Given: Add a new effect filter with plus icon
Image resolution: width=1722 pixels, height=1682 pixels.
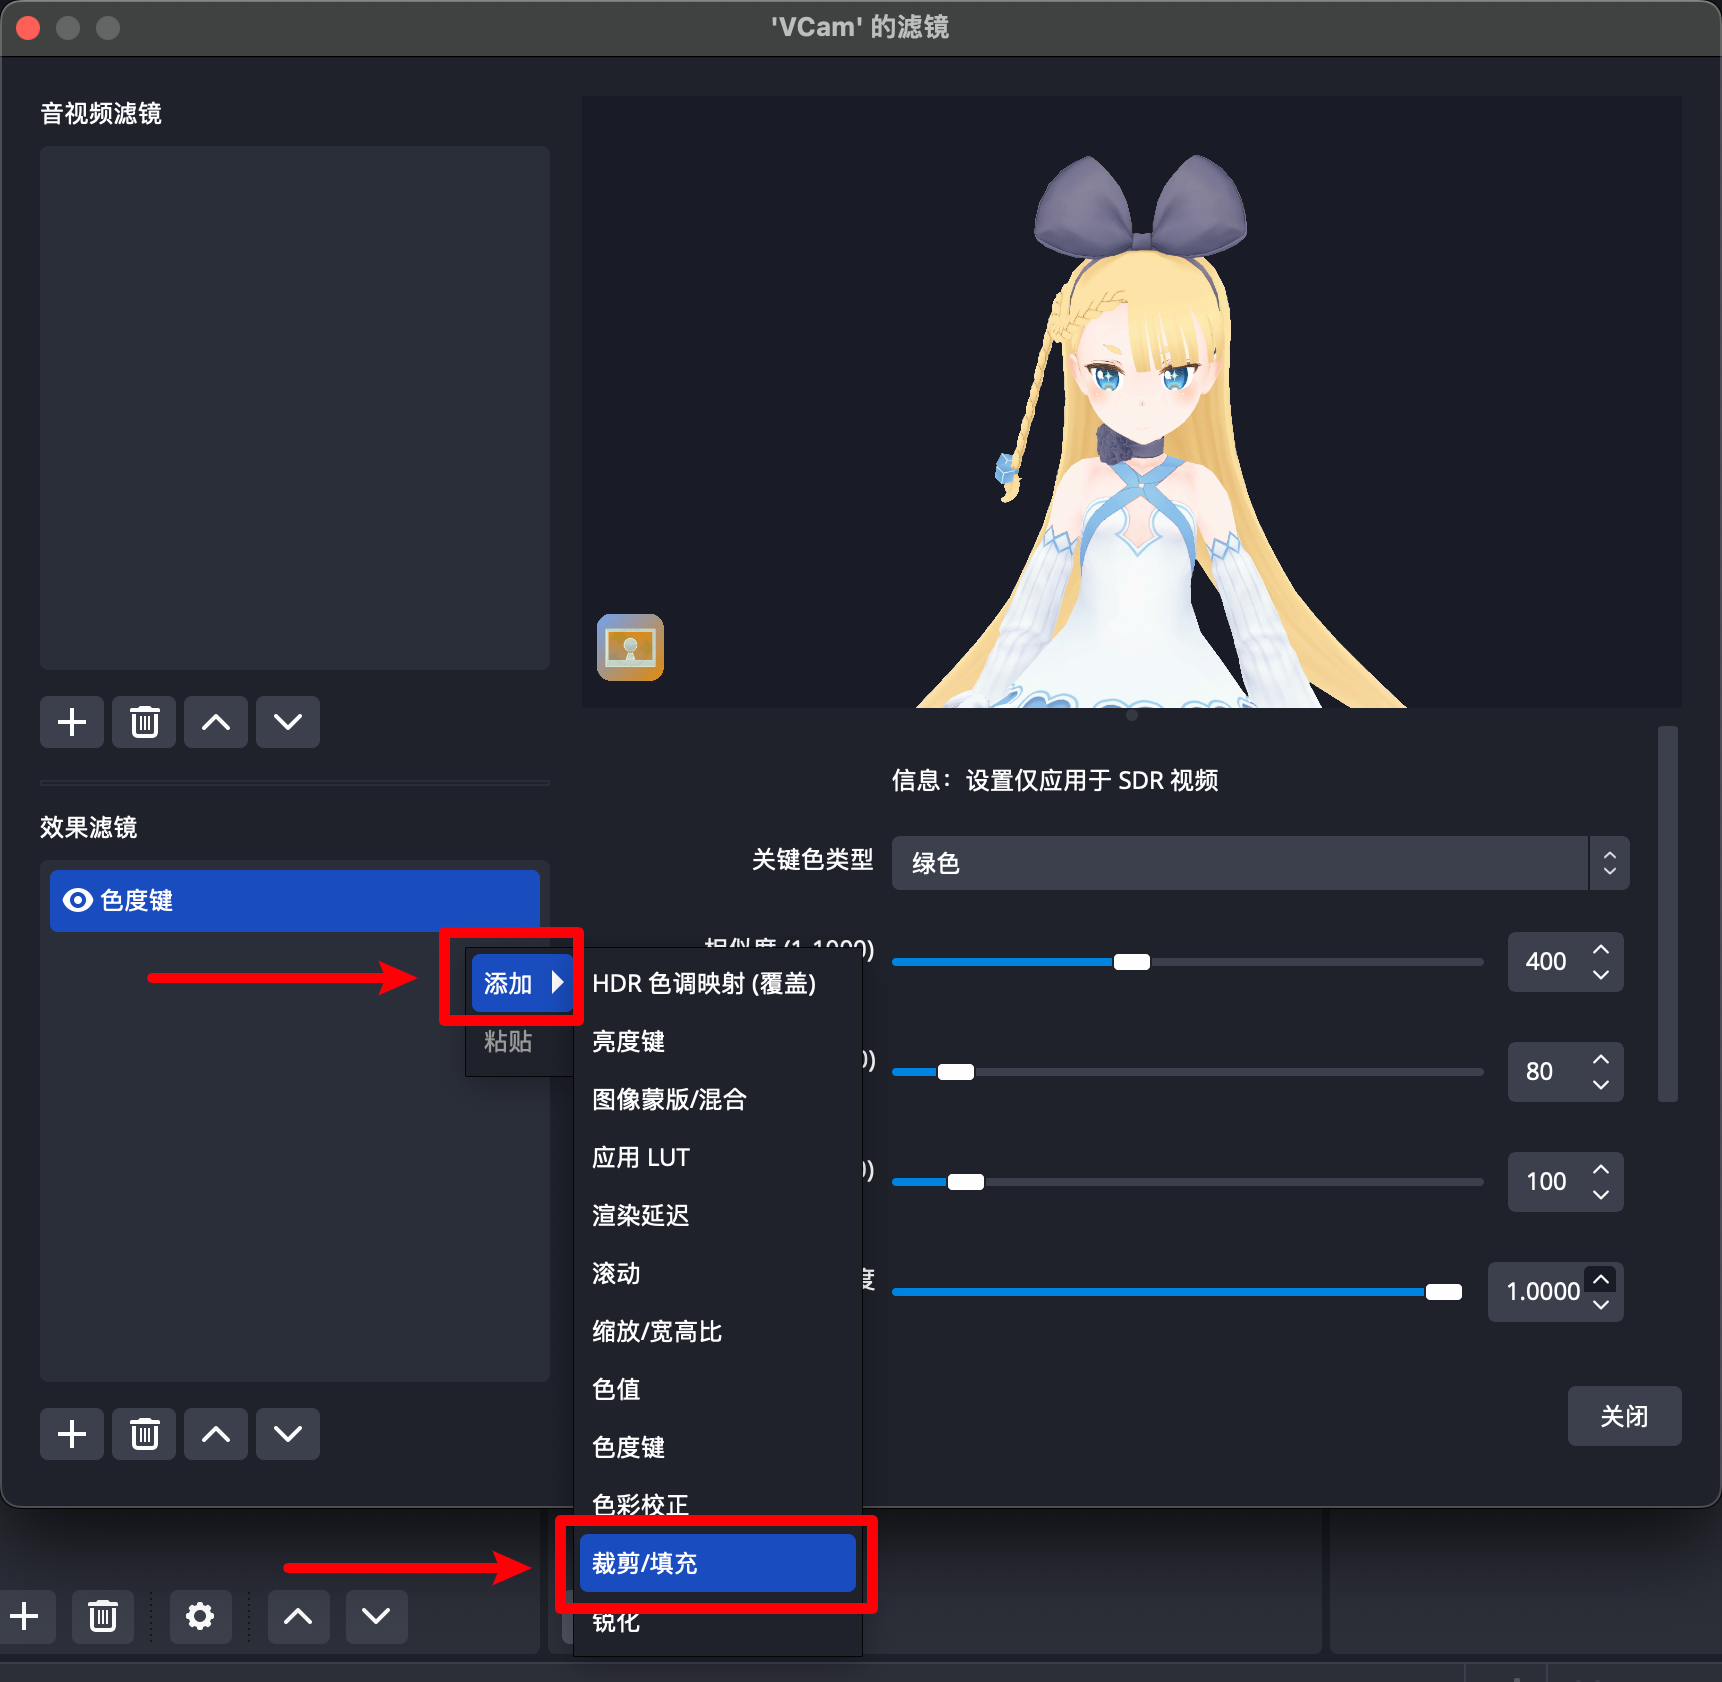Looking at the screenshot, I should pos(72,1434).
